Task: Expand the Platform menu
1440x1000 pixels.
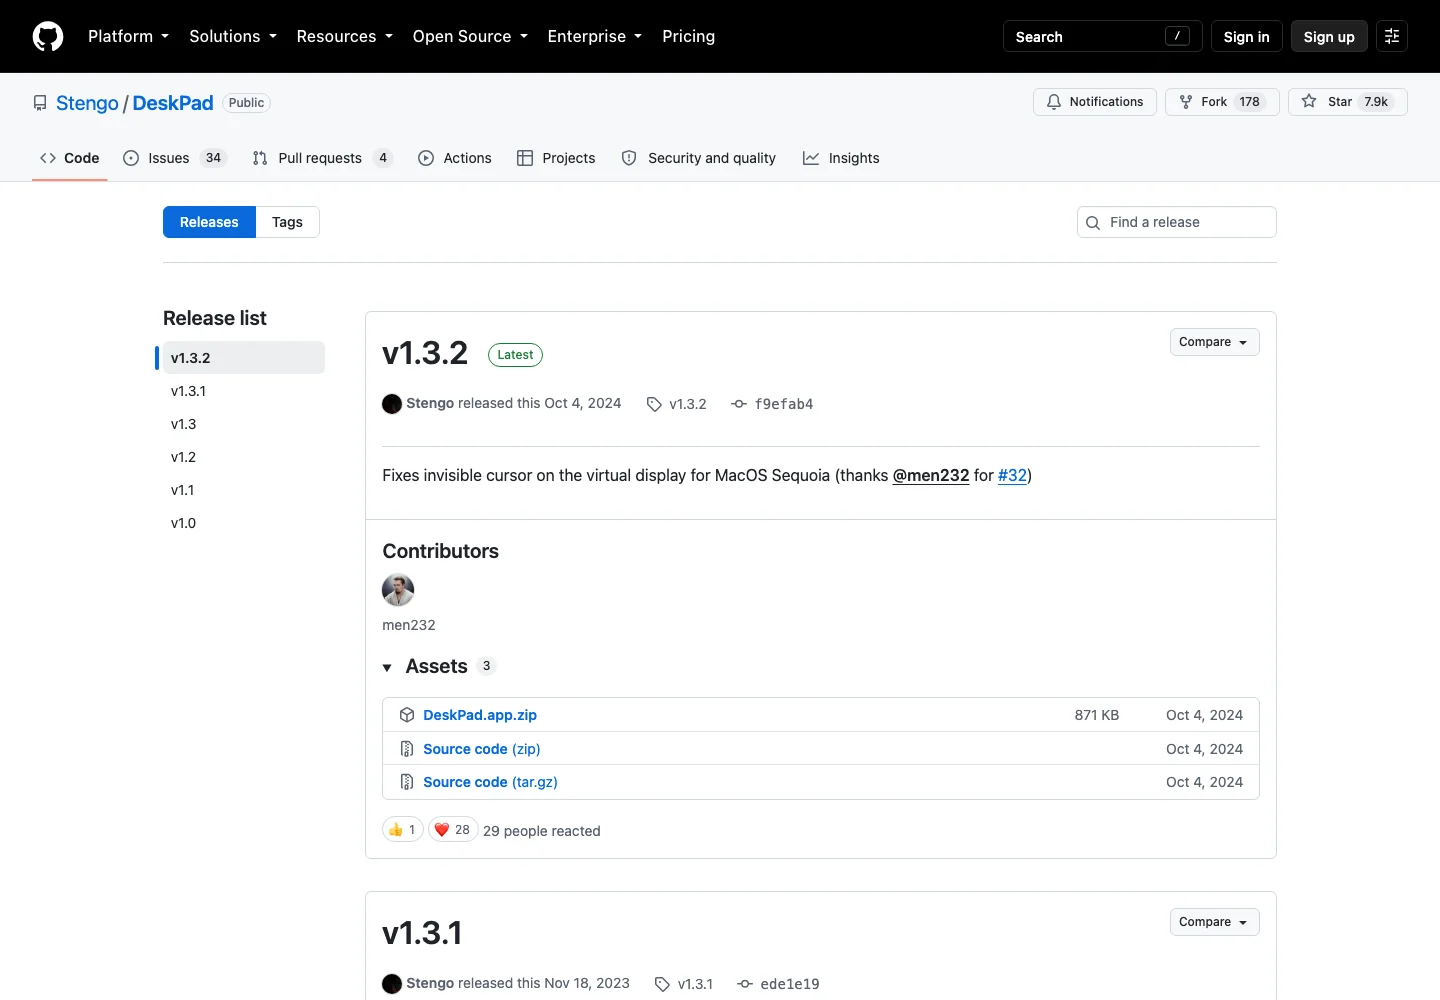Action: point(128,36)
